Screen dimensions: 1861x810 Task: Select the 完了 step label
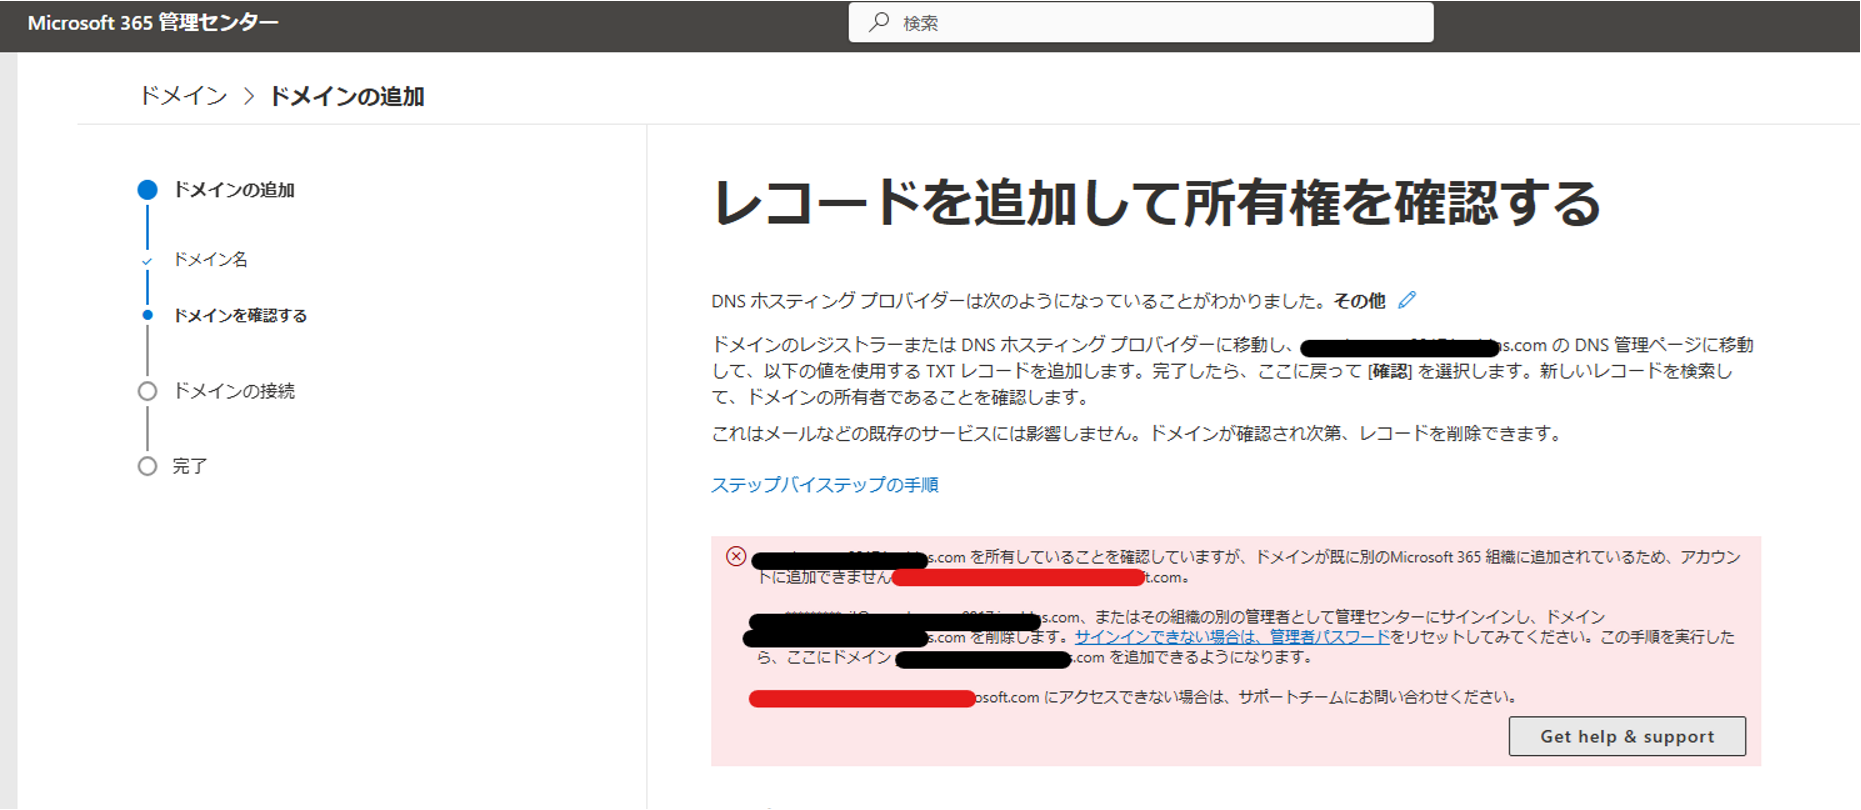click(x=190, y=466)
